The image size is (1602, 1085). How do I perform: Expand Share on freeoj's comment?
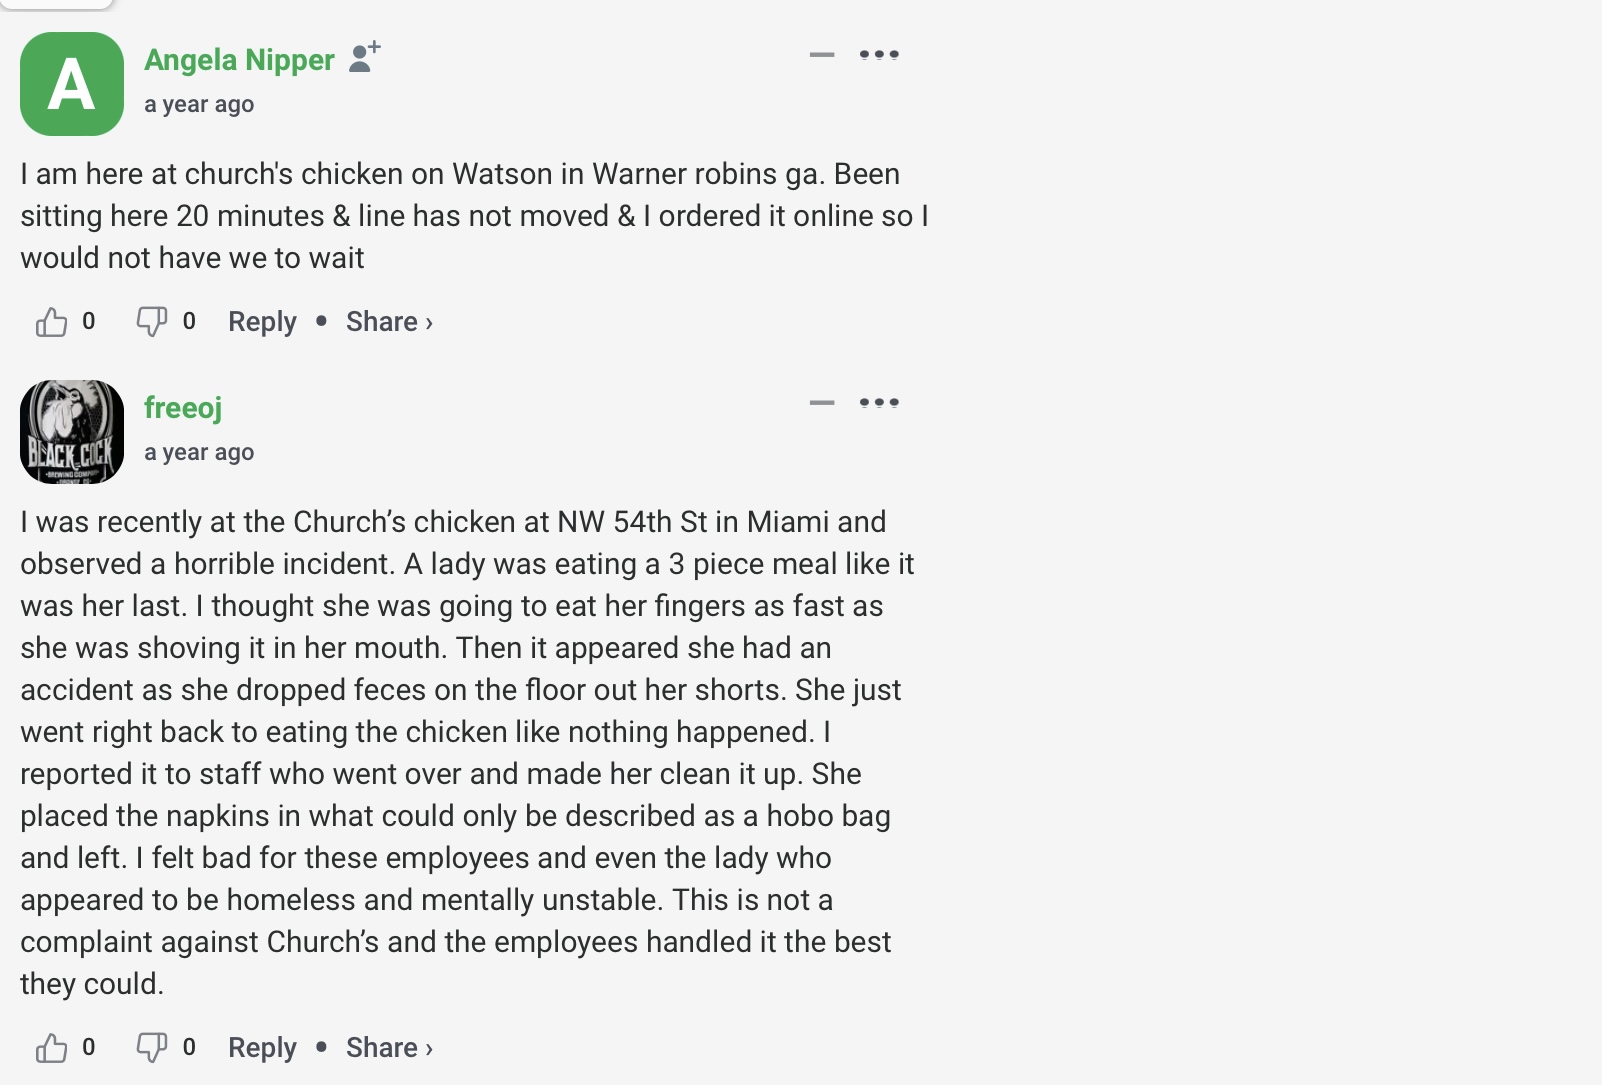[x=389, y=1048]
